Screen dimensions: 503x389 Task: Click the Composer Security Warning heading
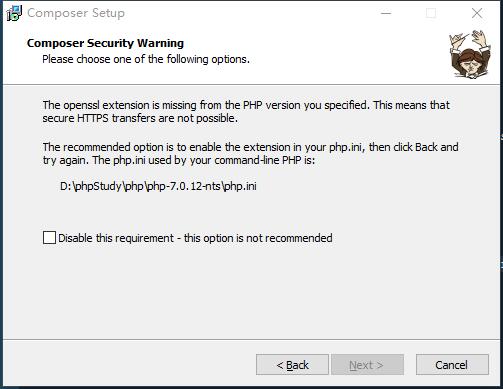point(105,43)
